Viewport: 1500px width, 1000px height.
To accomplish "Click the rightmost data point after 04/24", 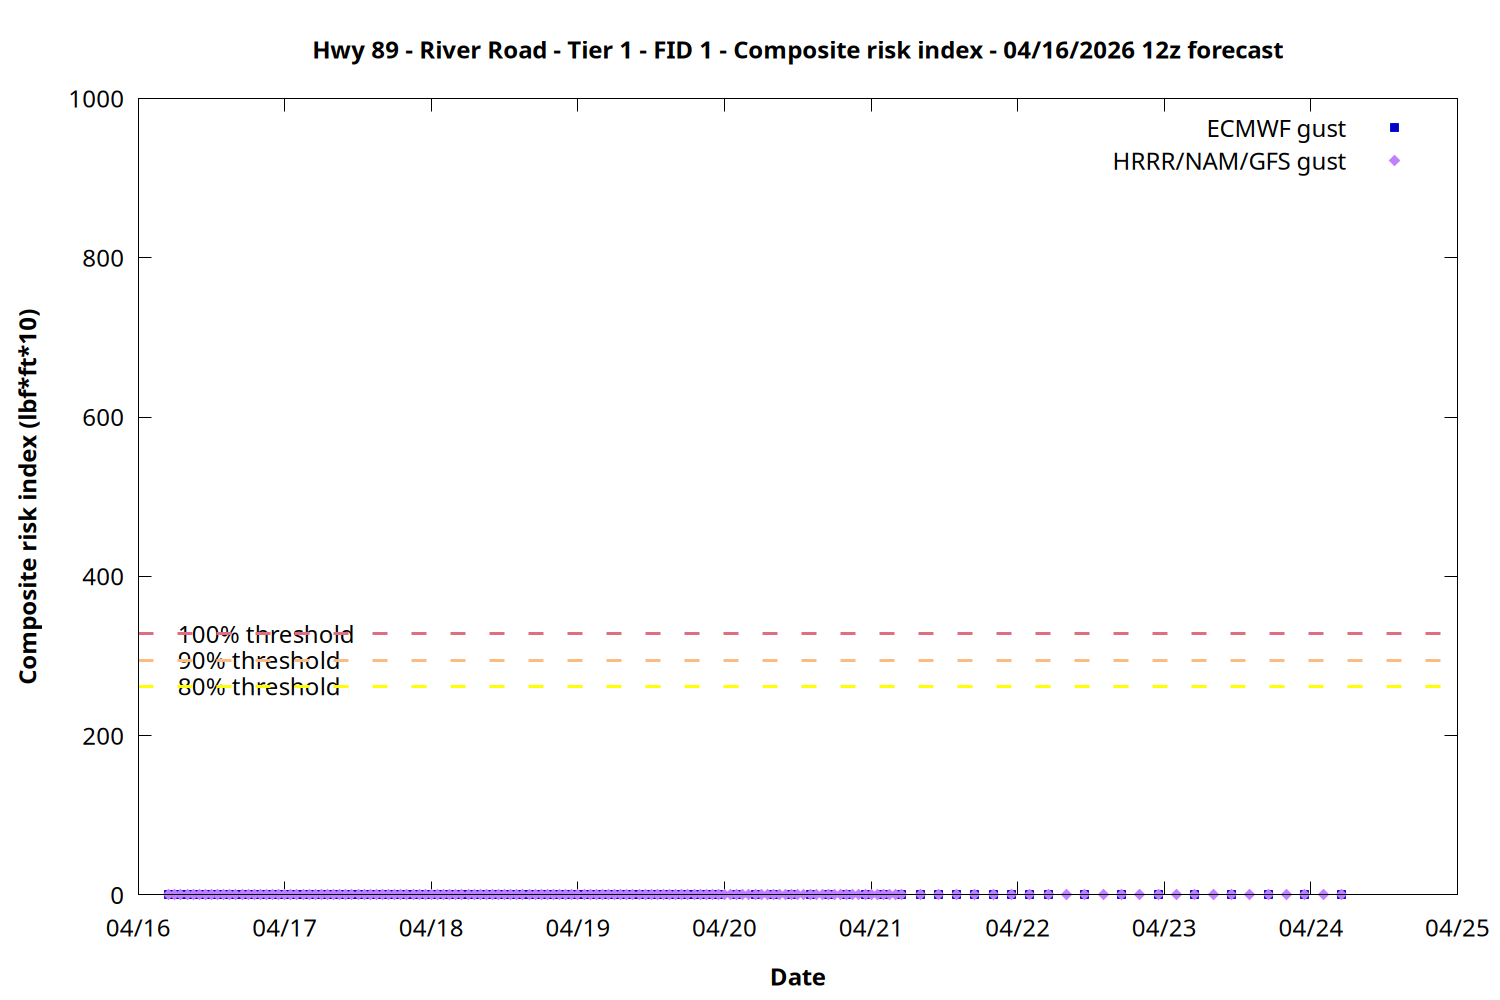I will 1341,894.
